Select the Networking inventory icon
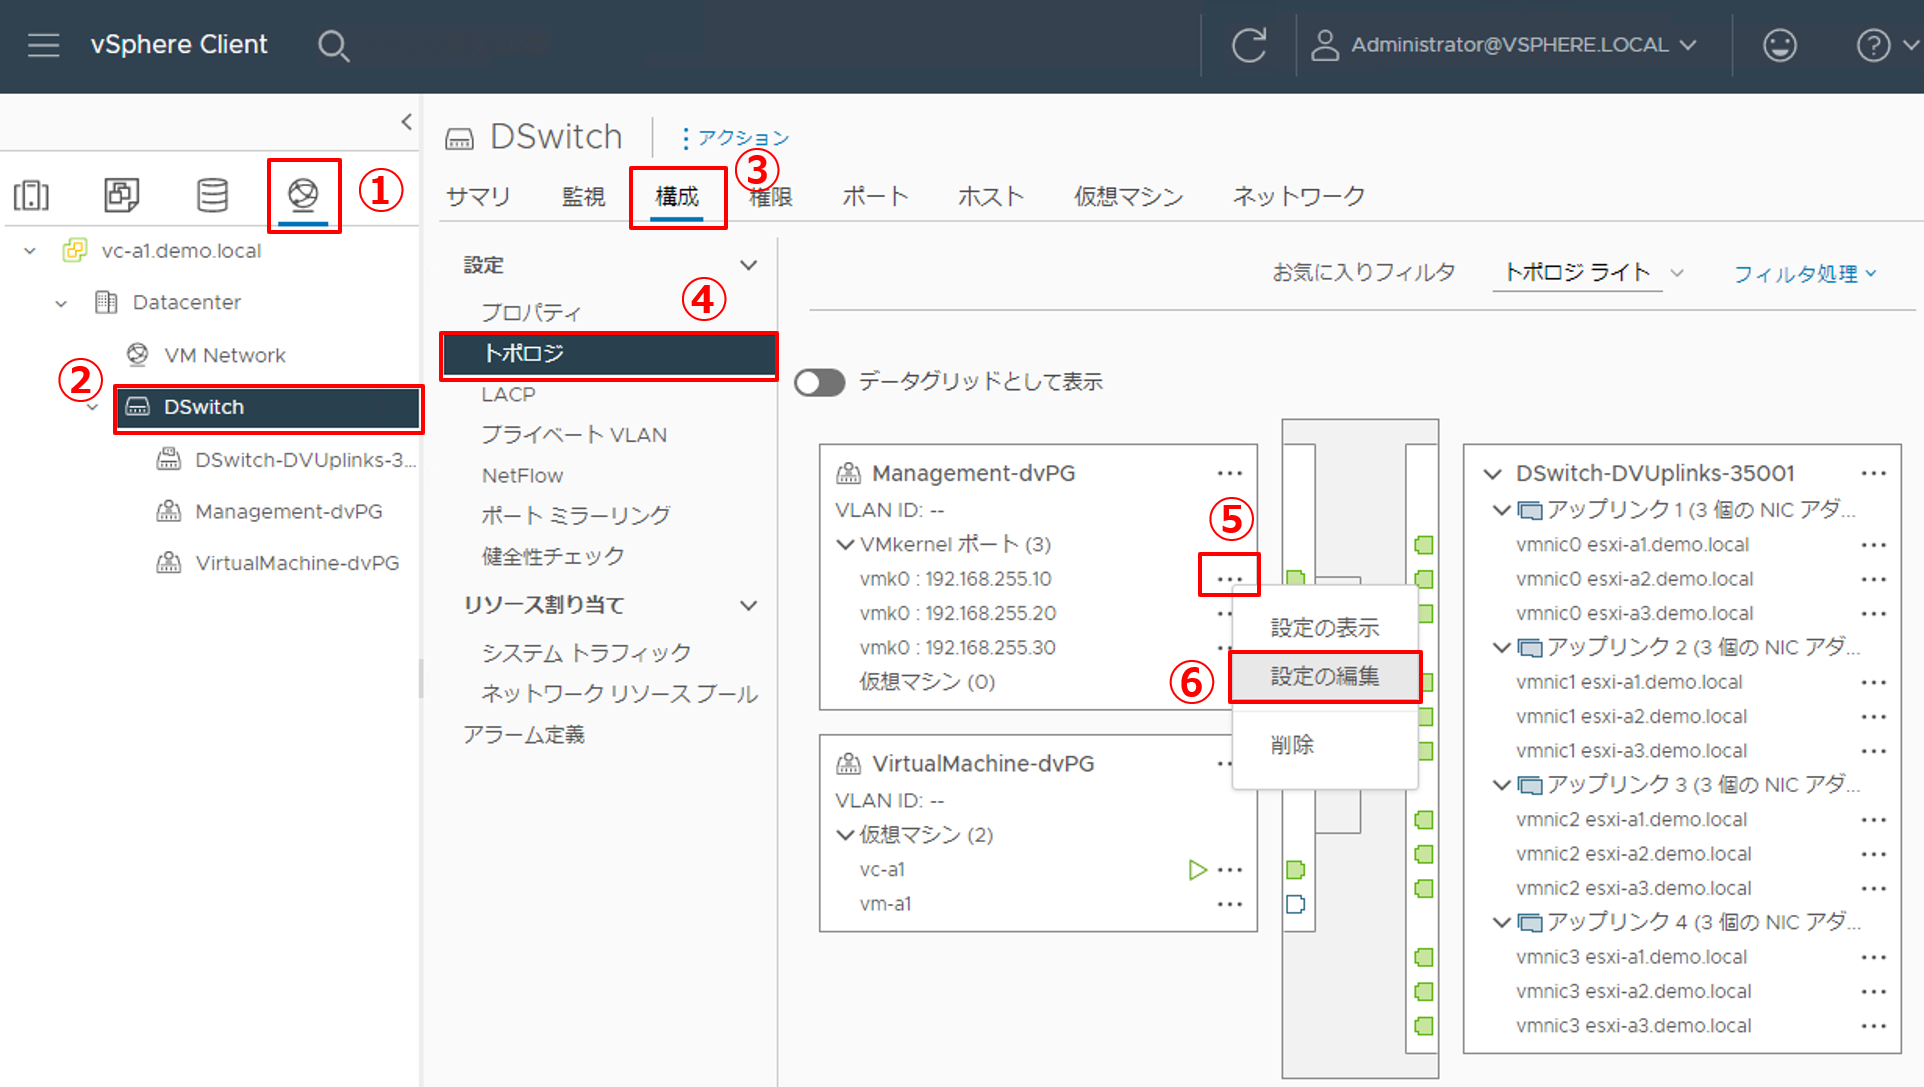Viewport: 1924px width, 1087px height. click(x=303, y=194)
